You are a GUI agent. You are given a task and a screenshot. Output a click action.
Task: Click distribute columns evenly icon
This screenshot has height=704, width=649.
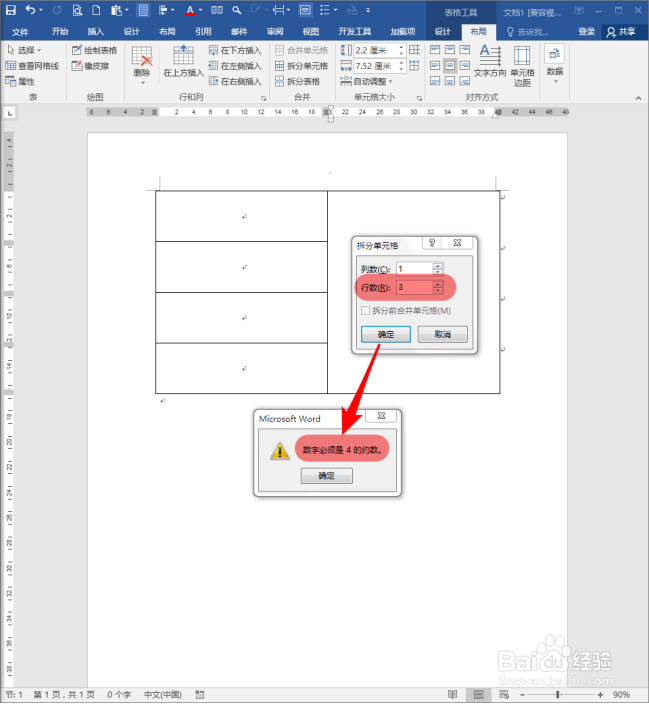pyautogui.click(x=415, y=66)
